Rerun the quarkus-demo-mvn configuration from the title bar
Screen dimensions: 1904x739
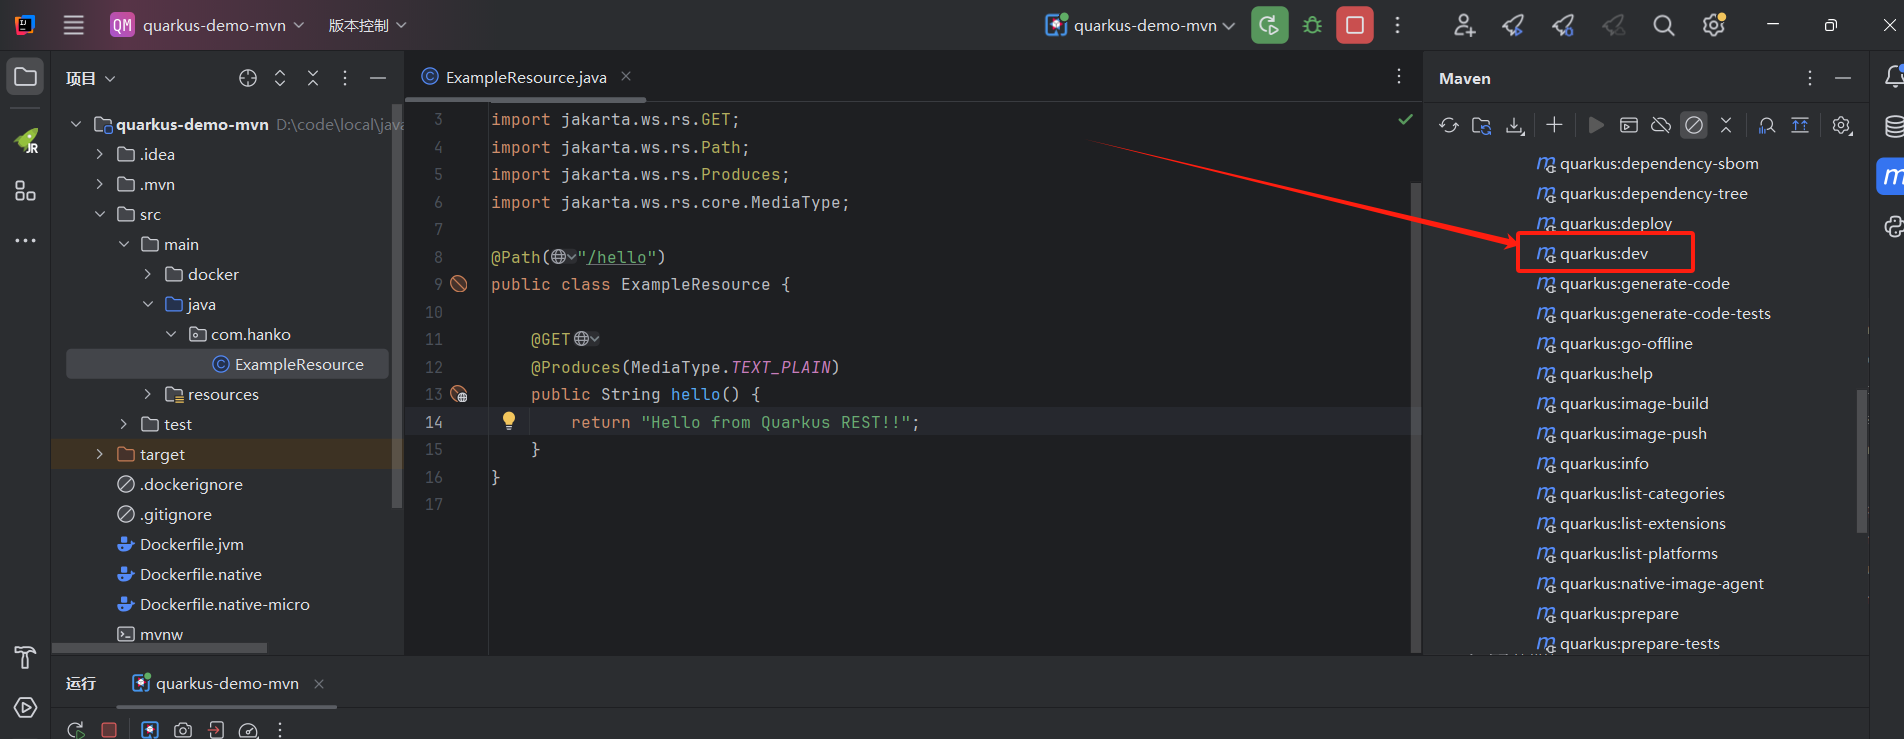click(1269, 25)
